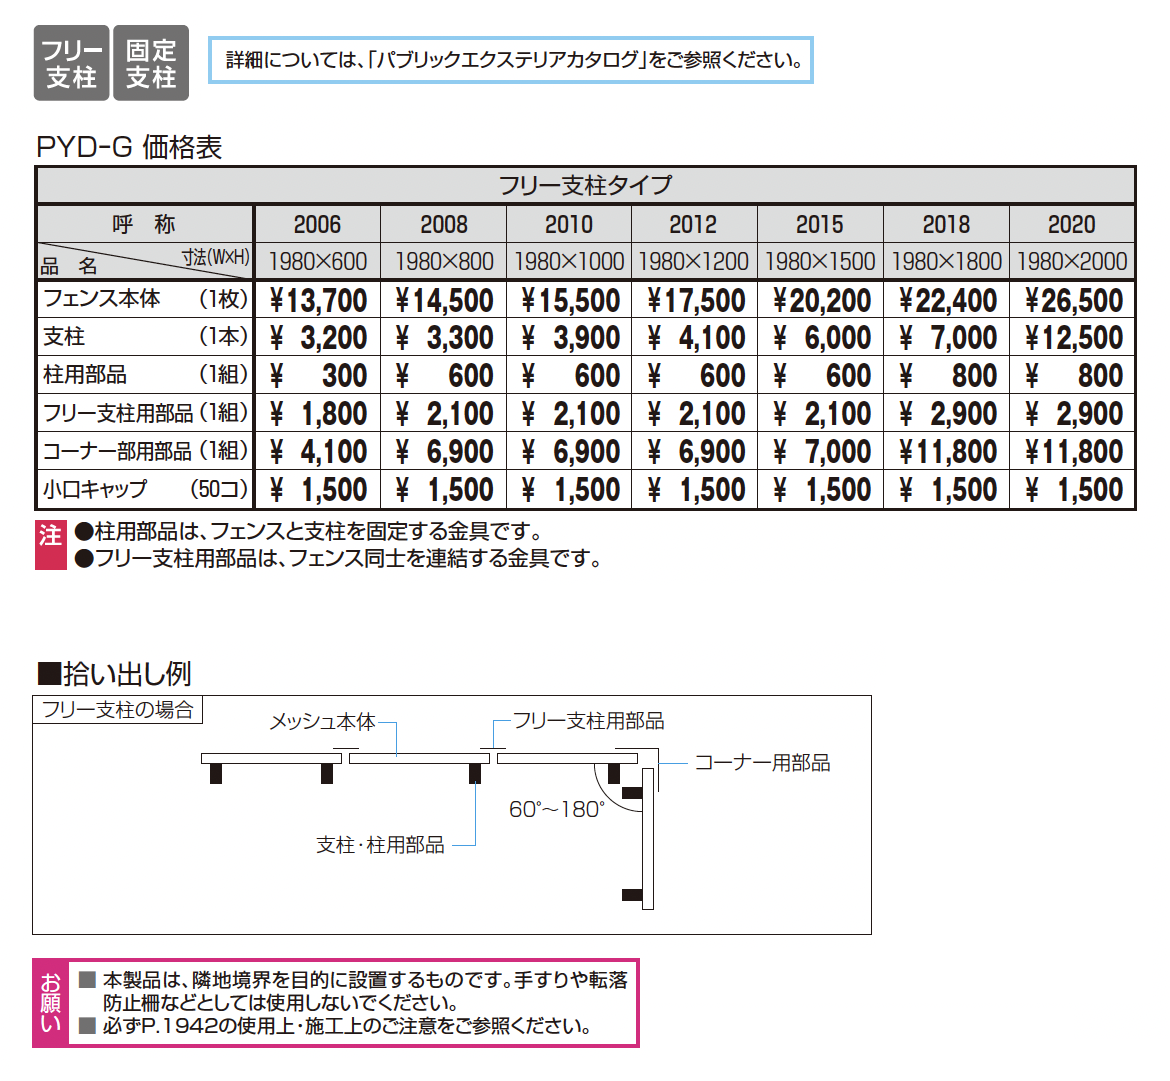Screen dimensions: 1170x1081
Task: Click the 1980×2000 size cell
Action: (x=1072, y=262)
